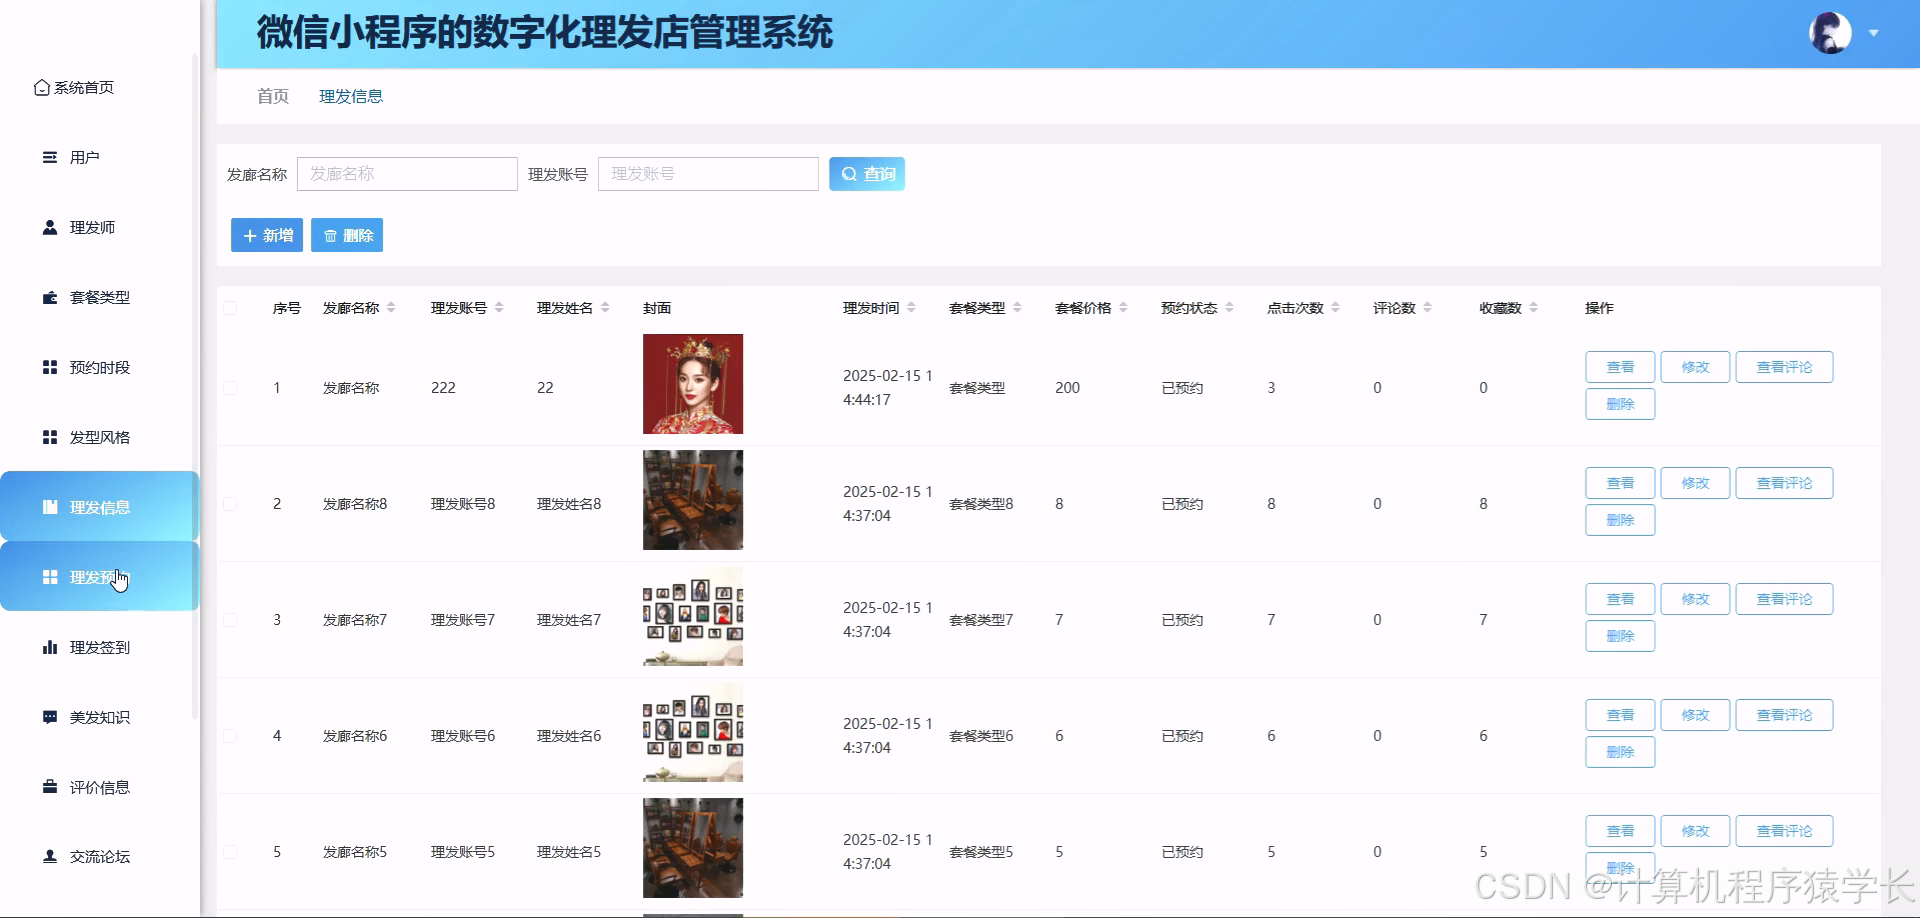Select the checkbox on 发廊名称8 row
The width and height of the screenshot is (1920, 918).
(x=229, y=503)
